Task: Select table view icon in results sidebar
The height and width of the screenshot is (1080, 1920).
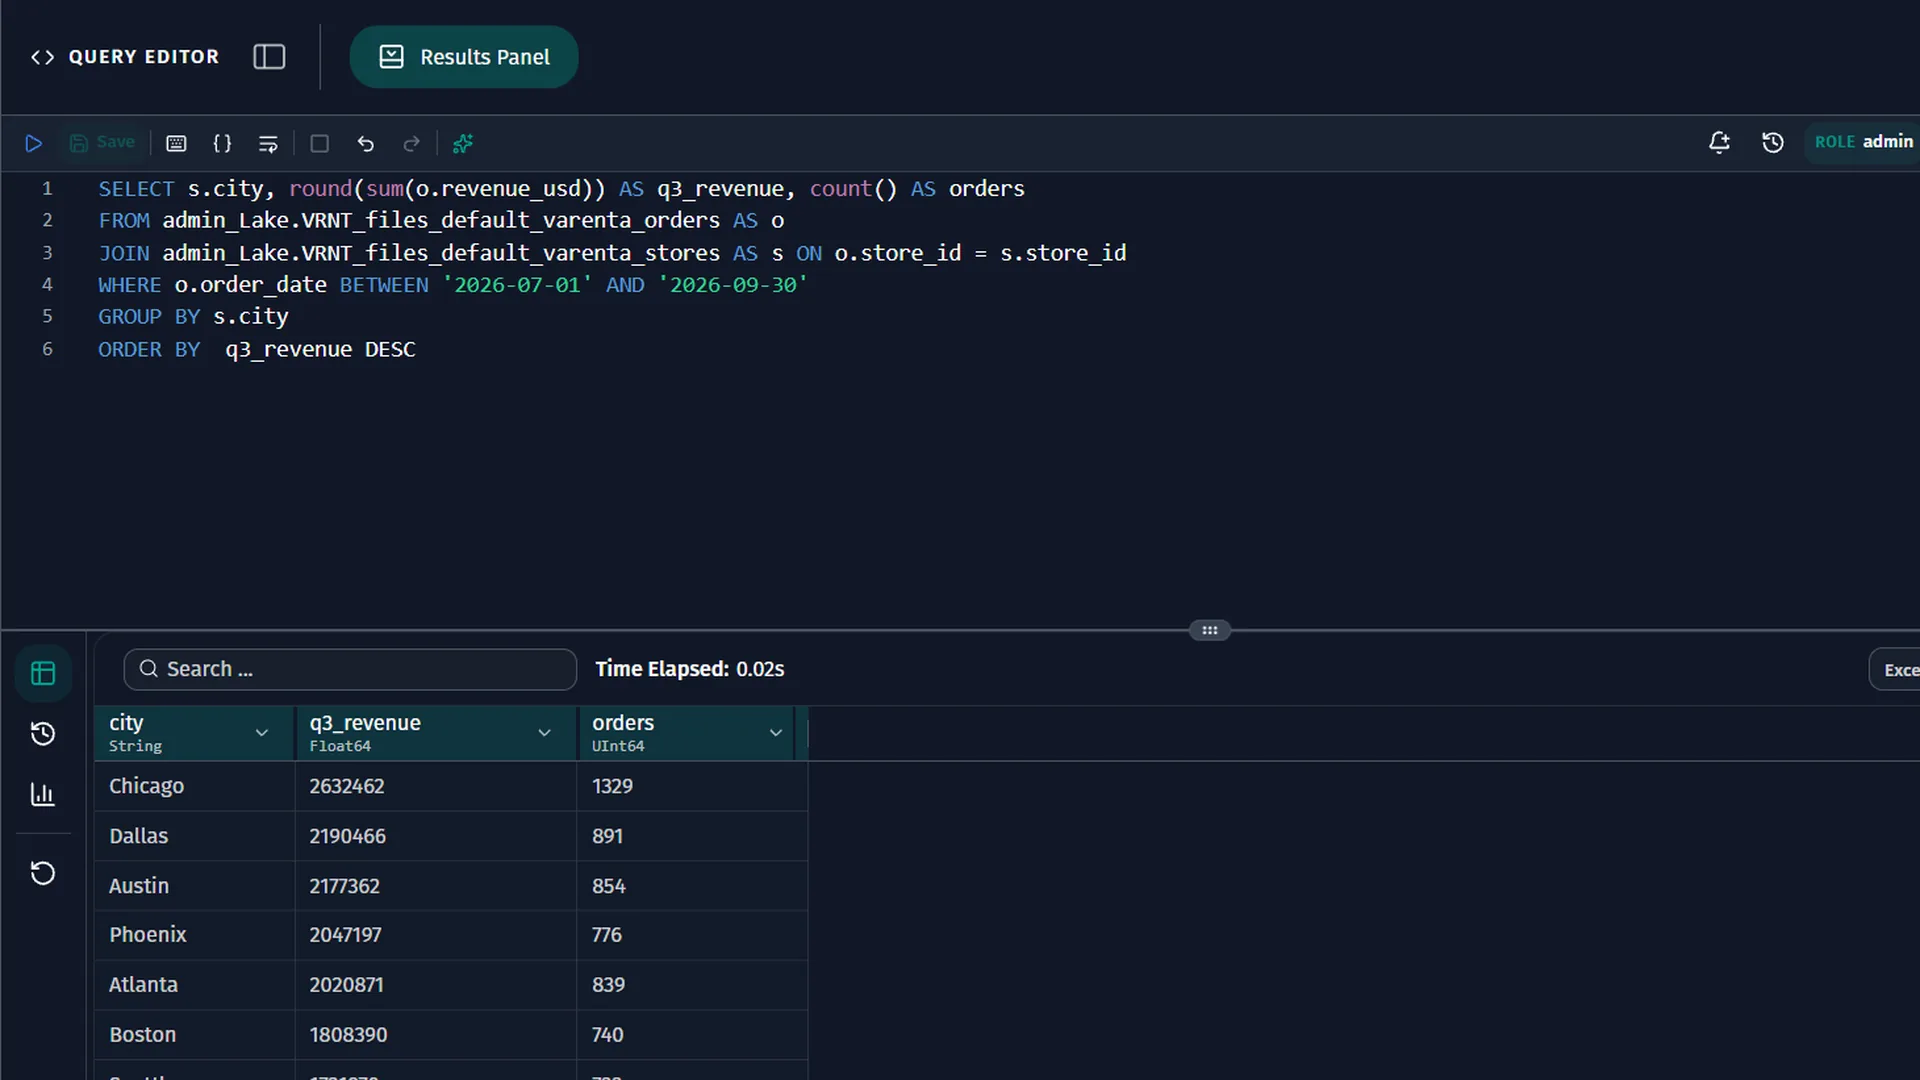Action: pos(43,673)
